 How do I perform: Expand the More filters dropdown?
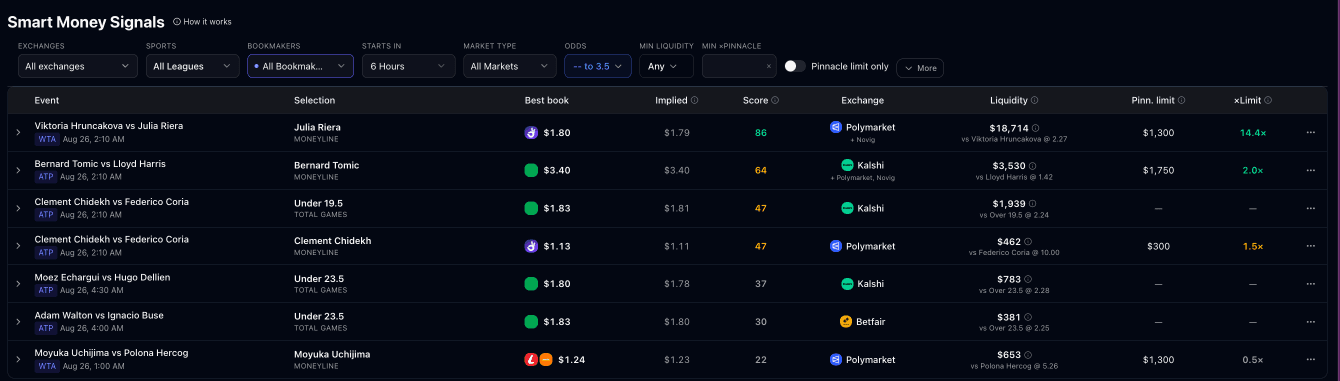coord(920,68)
